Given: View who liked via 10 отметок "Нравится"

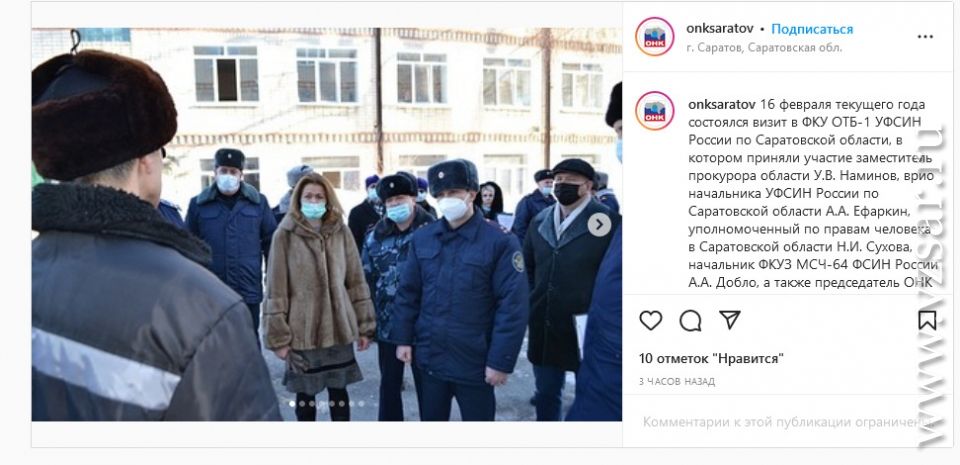Looking at the screenshot, I should click(x=711, y=359).
